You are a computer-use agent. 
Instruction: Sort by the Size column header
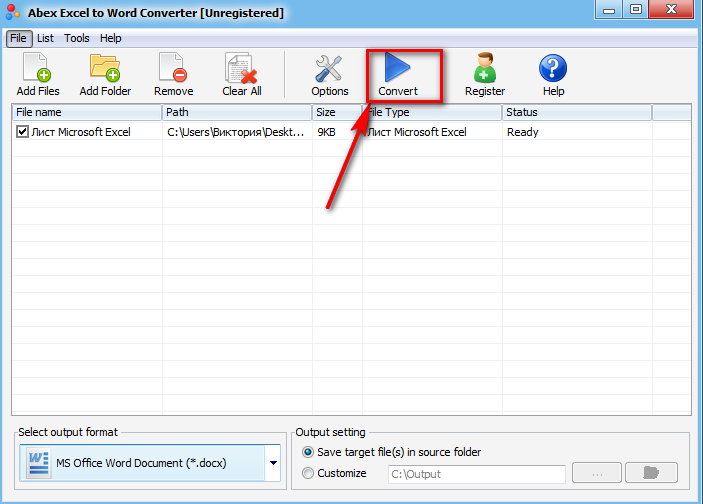click(337, 112)
